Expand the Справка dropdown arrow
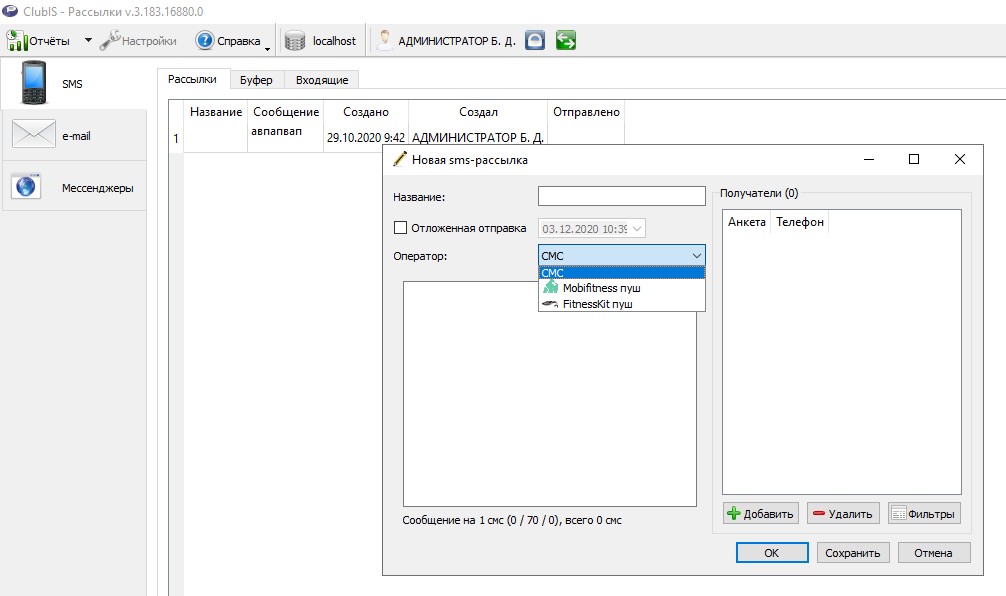 tap(268, 49)
